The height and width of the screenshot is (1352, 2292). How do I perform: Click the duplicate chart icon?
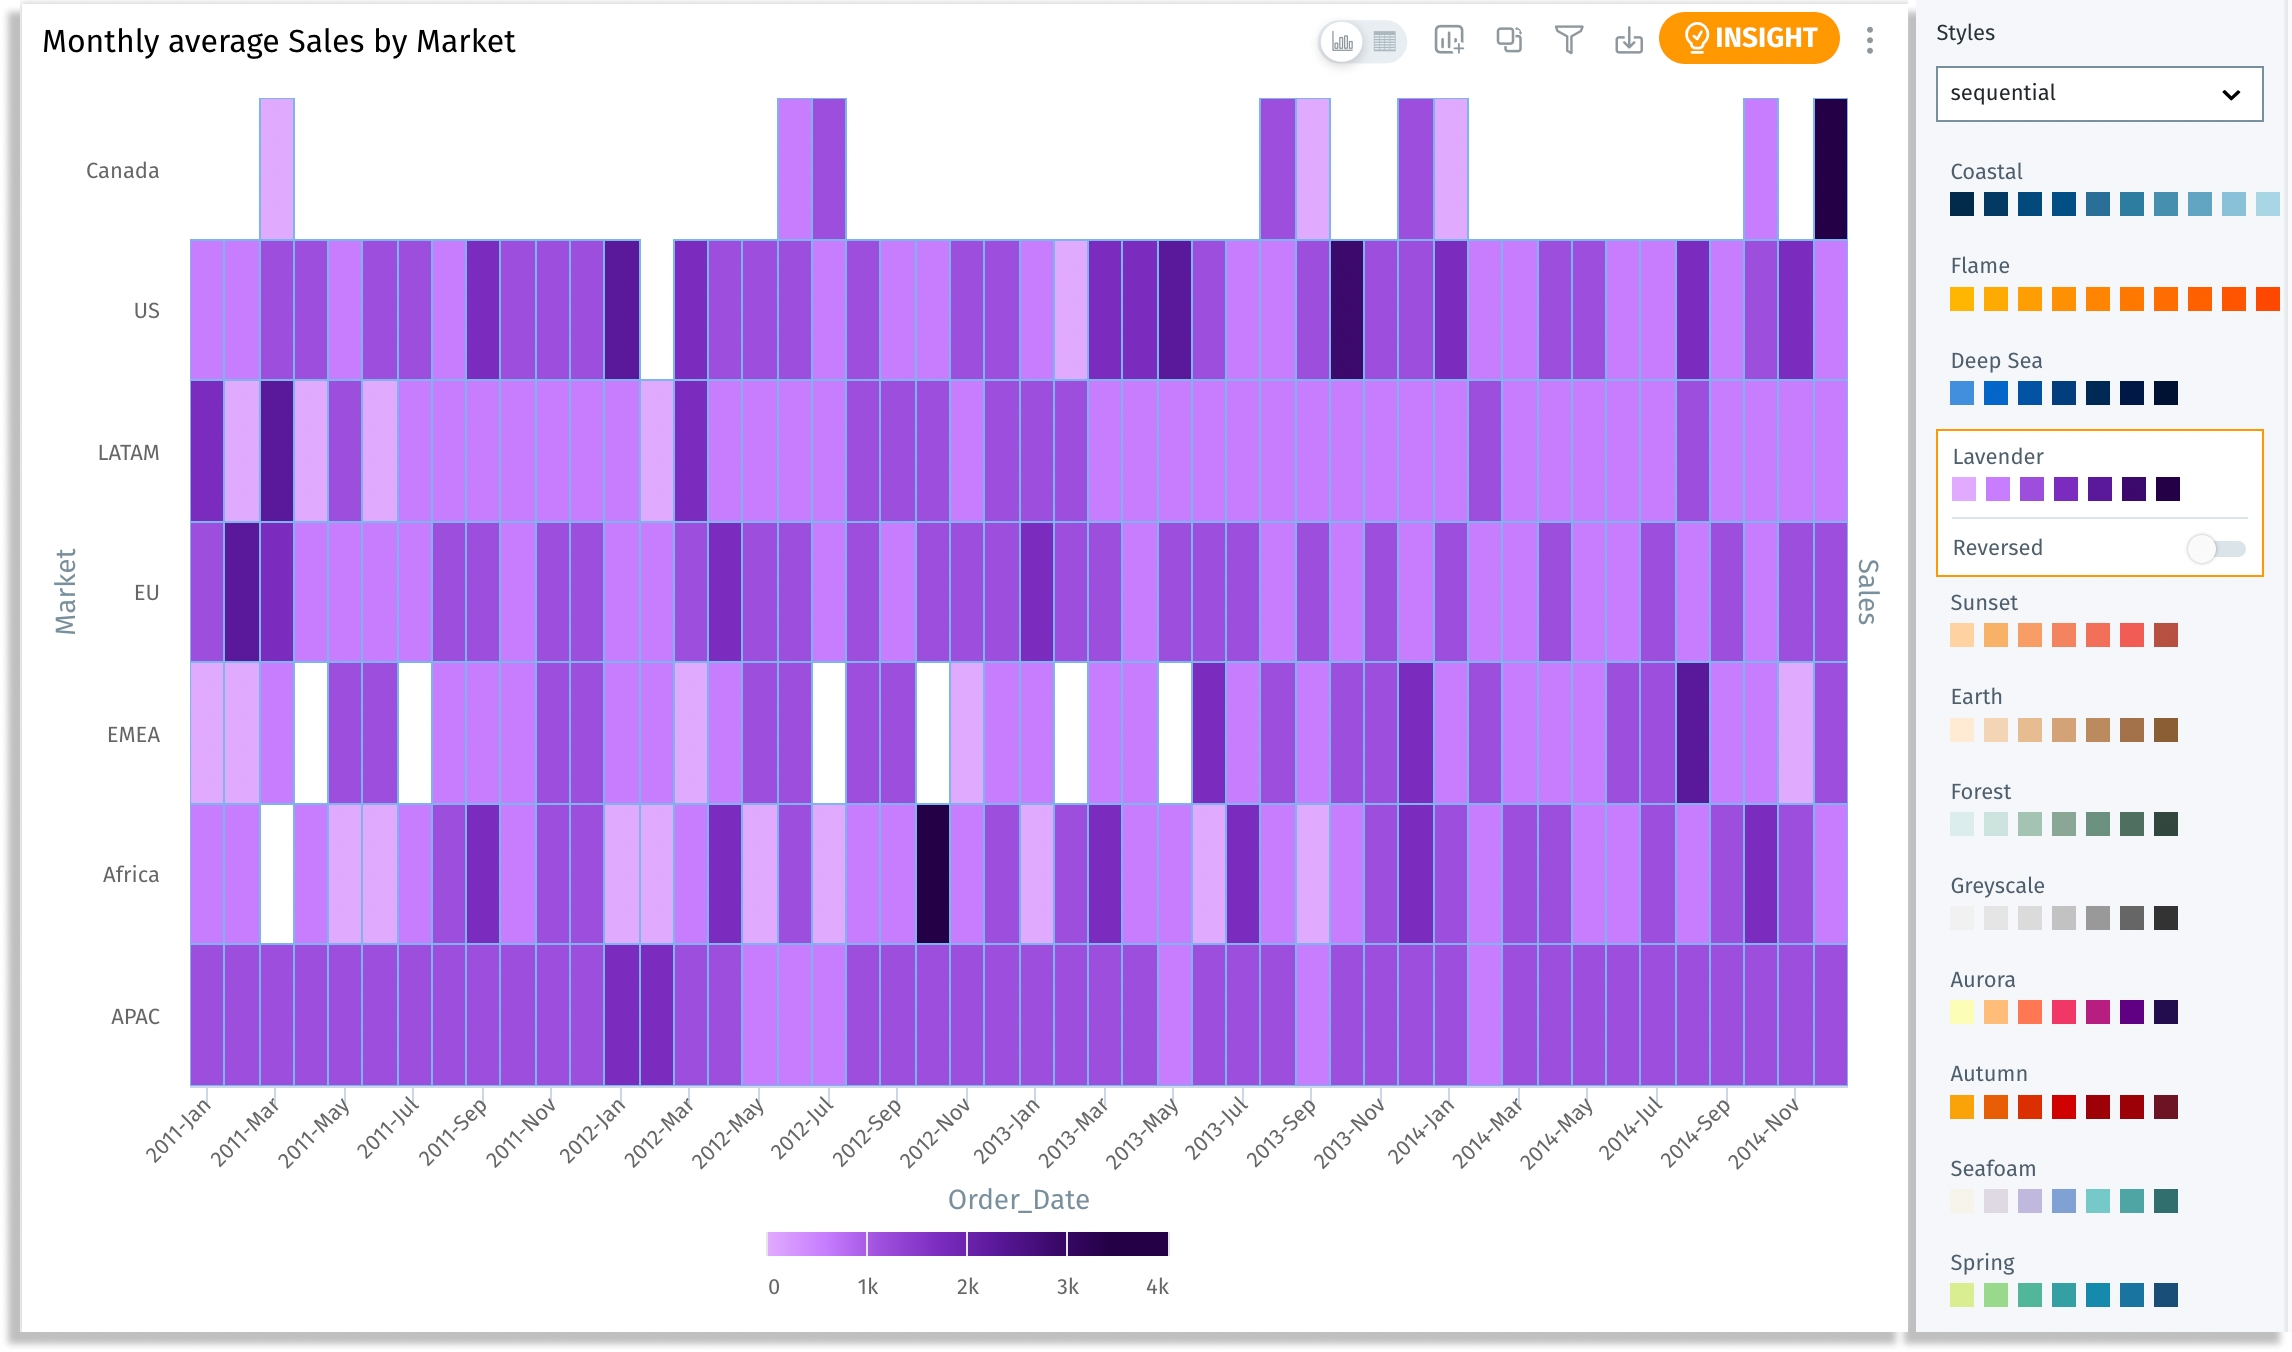[x=1508, y=40]
